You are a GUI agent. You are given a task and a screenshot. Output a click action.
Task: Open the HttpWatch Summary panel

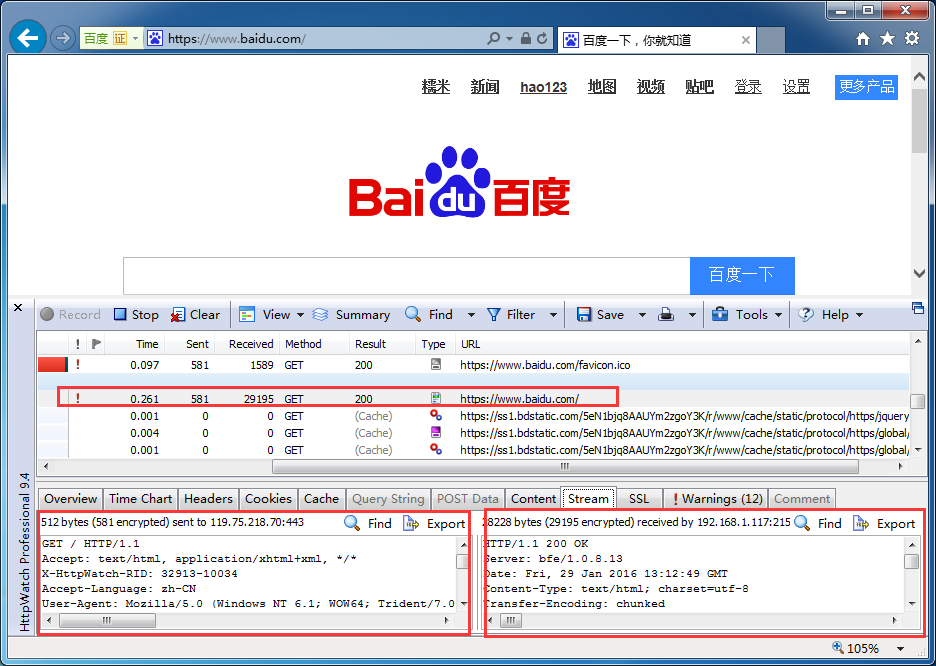coord(352,314)
